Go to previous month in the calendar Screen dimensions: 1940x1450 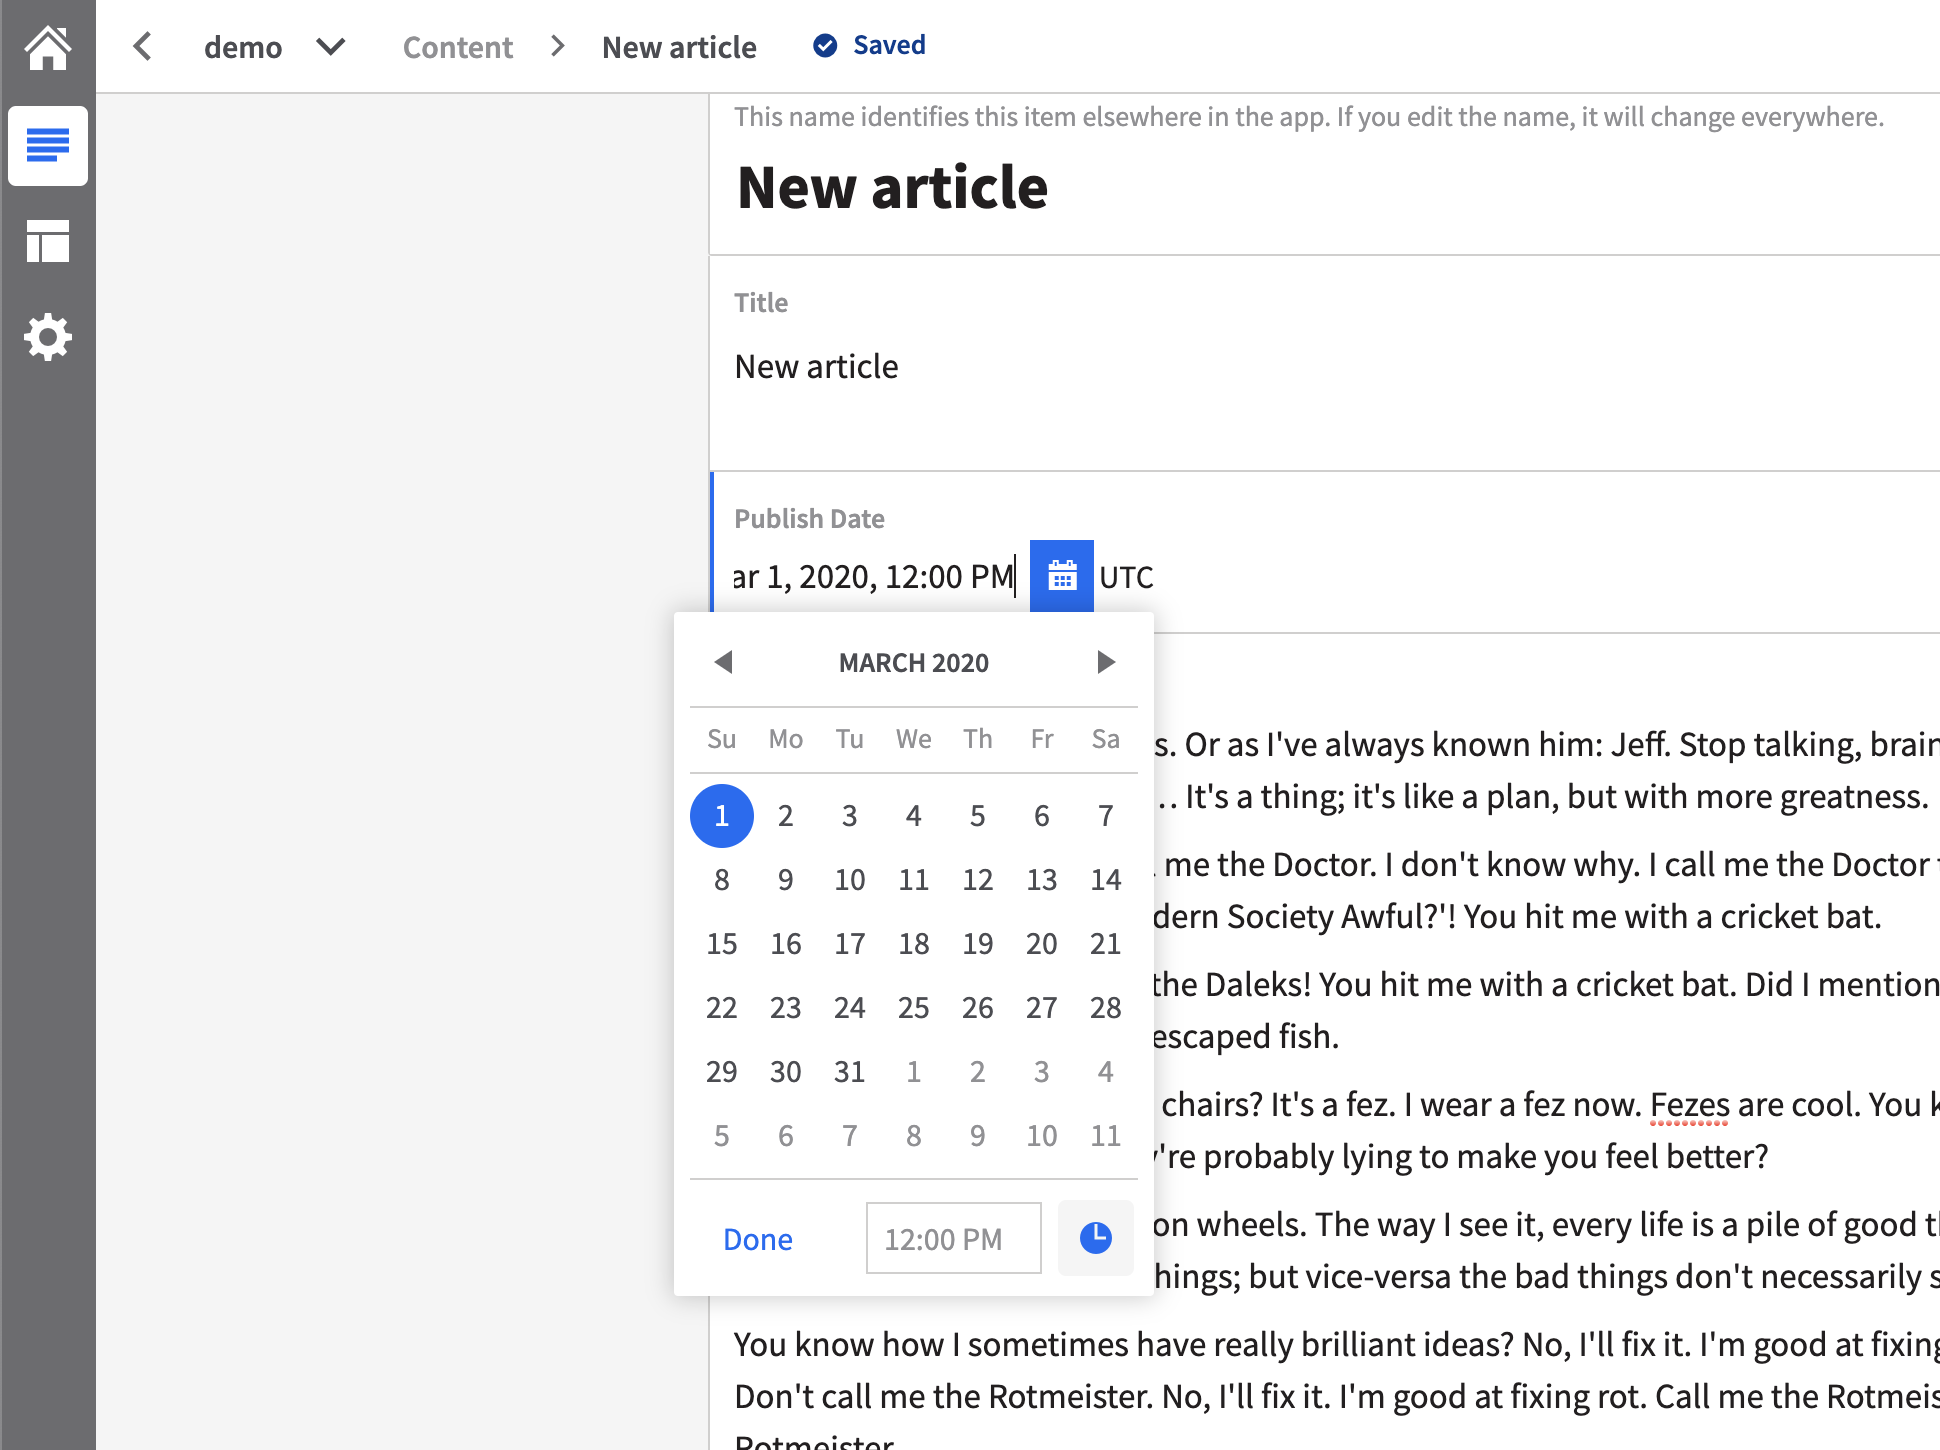click(x=724, y=662)
